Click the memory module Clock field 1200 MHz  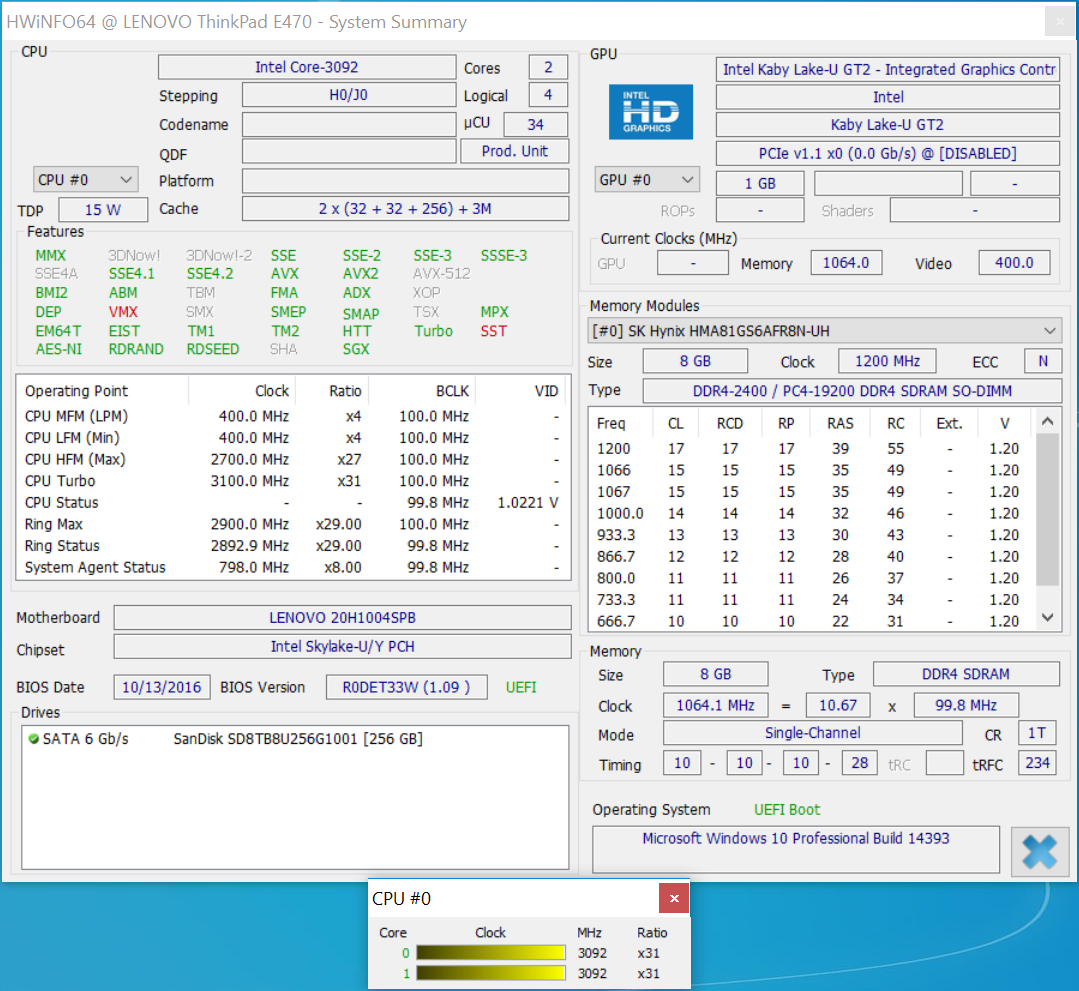pos(888,361)
